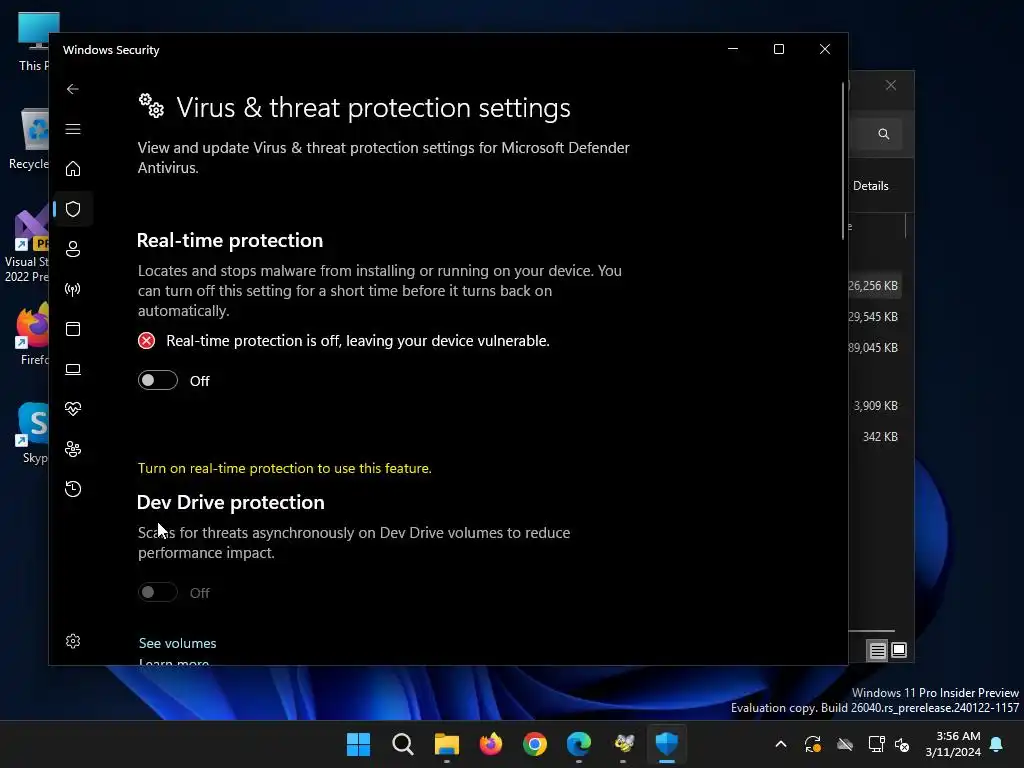Click Windows Security shield on taskbar
1024x768 pixels.
(667, 744)
